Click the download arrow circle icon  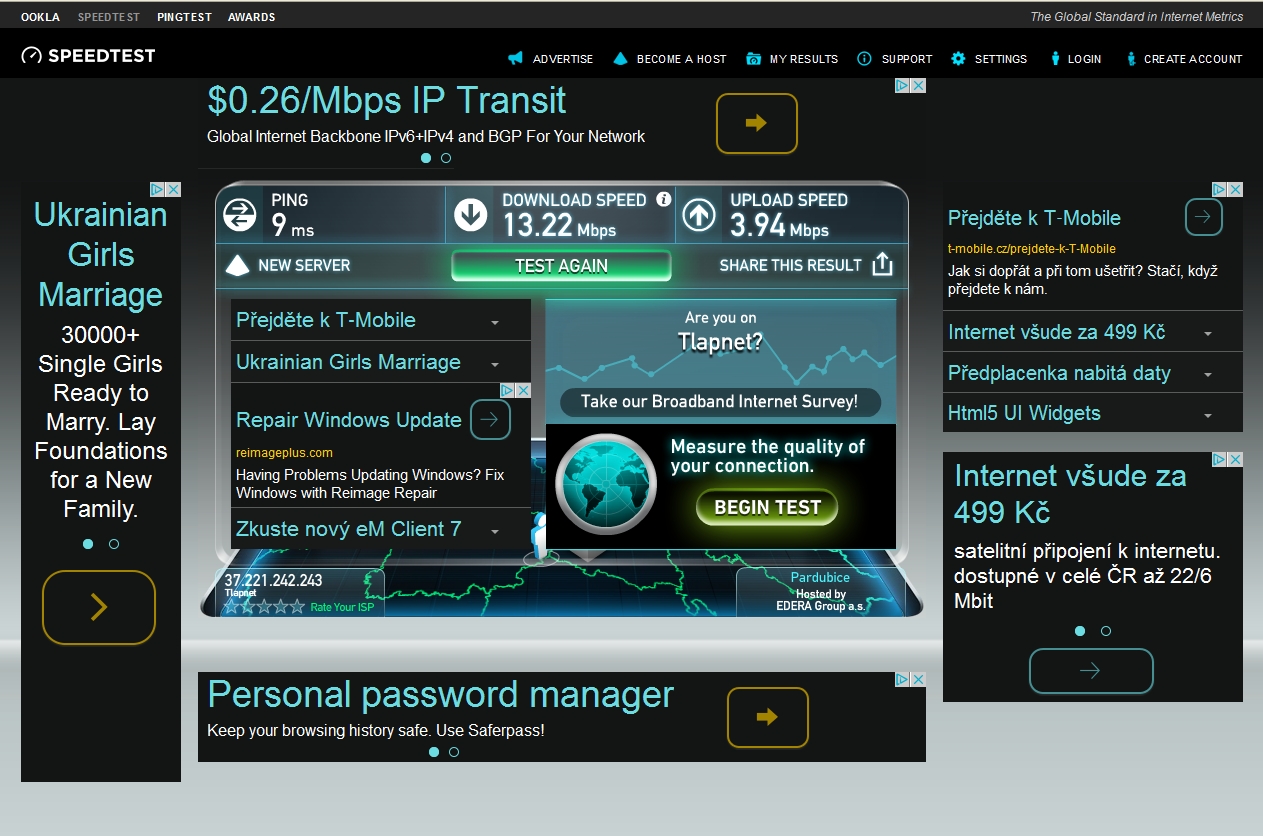[470, 215]
